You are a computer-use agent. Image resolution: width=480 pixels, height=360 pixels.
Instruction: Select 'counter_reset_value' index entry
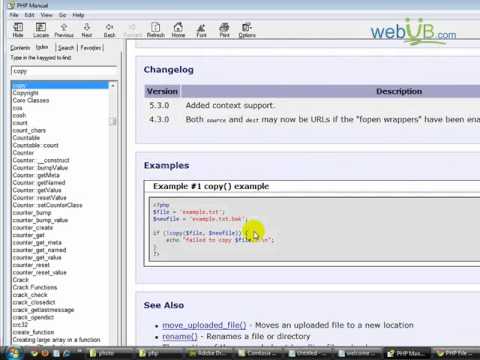coord(40,273)
